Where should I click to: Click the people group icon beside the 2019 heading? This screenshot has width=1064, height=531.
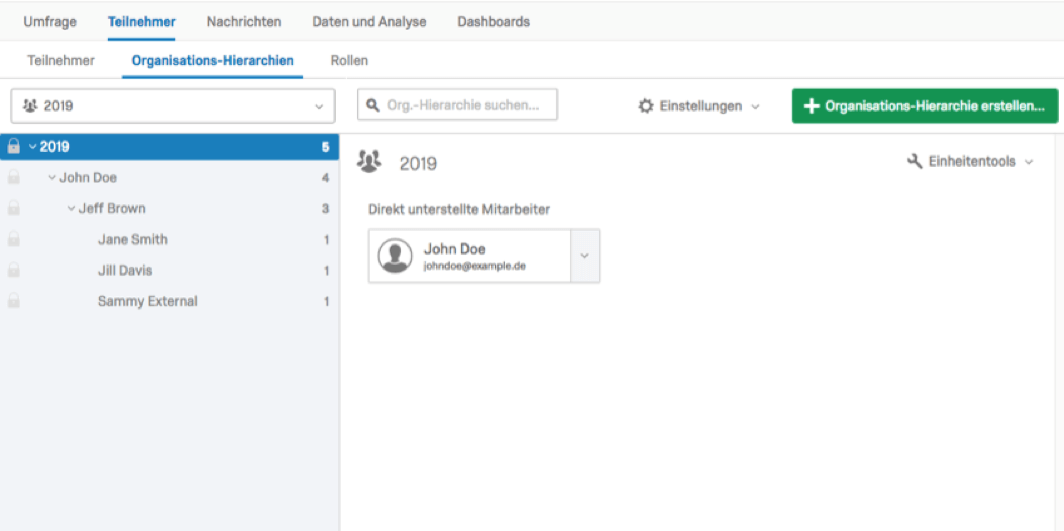pos(369,161)
